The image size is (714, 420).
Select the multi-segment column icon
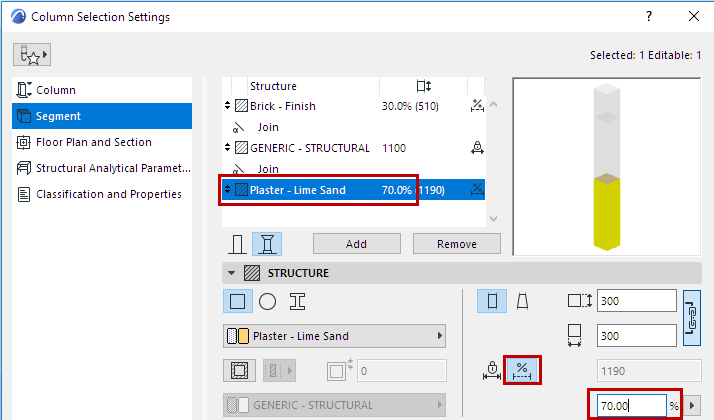click(x=267, y=243)
